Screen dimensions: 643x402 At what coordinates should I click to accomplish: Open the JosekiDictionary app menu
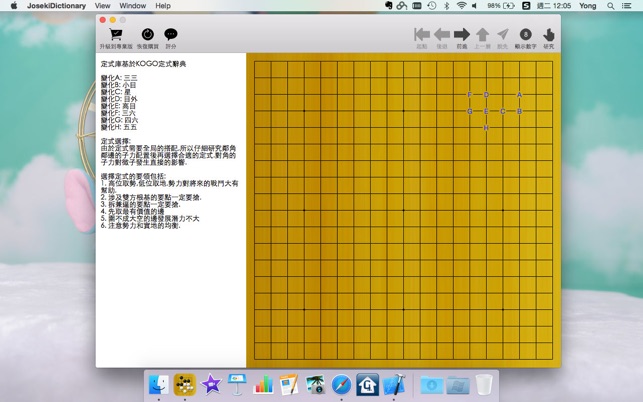(57, 6)
